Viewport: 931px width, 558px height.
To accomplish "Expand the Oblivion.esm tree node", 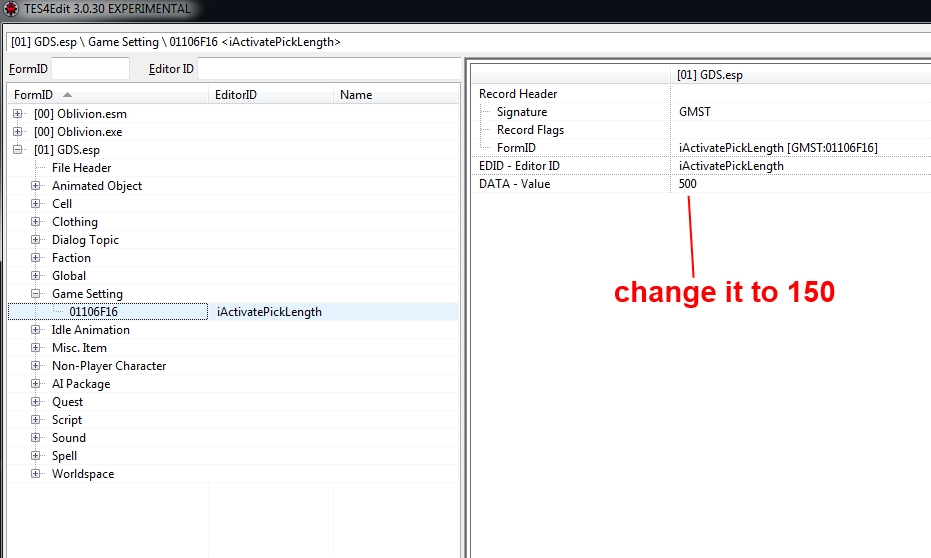I will click(18, 114).
